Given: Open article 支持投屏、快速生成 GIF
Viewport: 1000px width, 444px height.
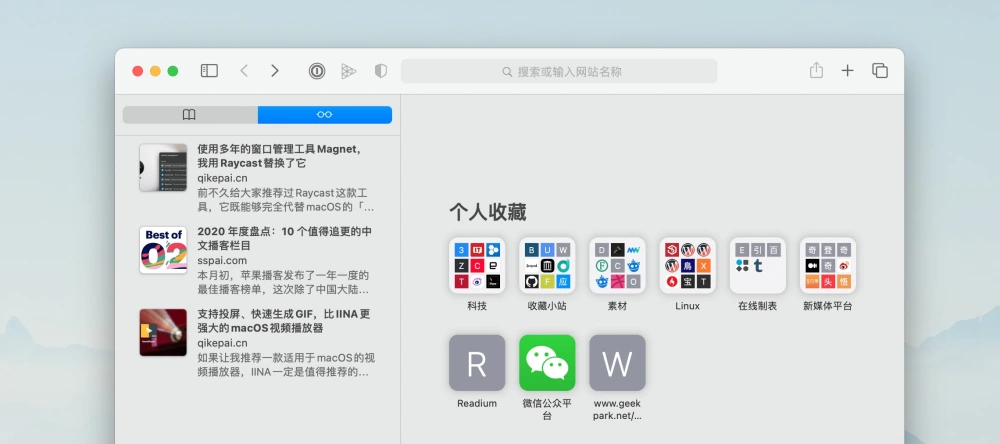Looking at the screenshot, I should pyautogui.click(x=284, y=321).
